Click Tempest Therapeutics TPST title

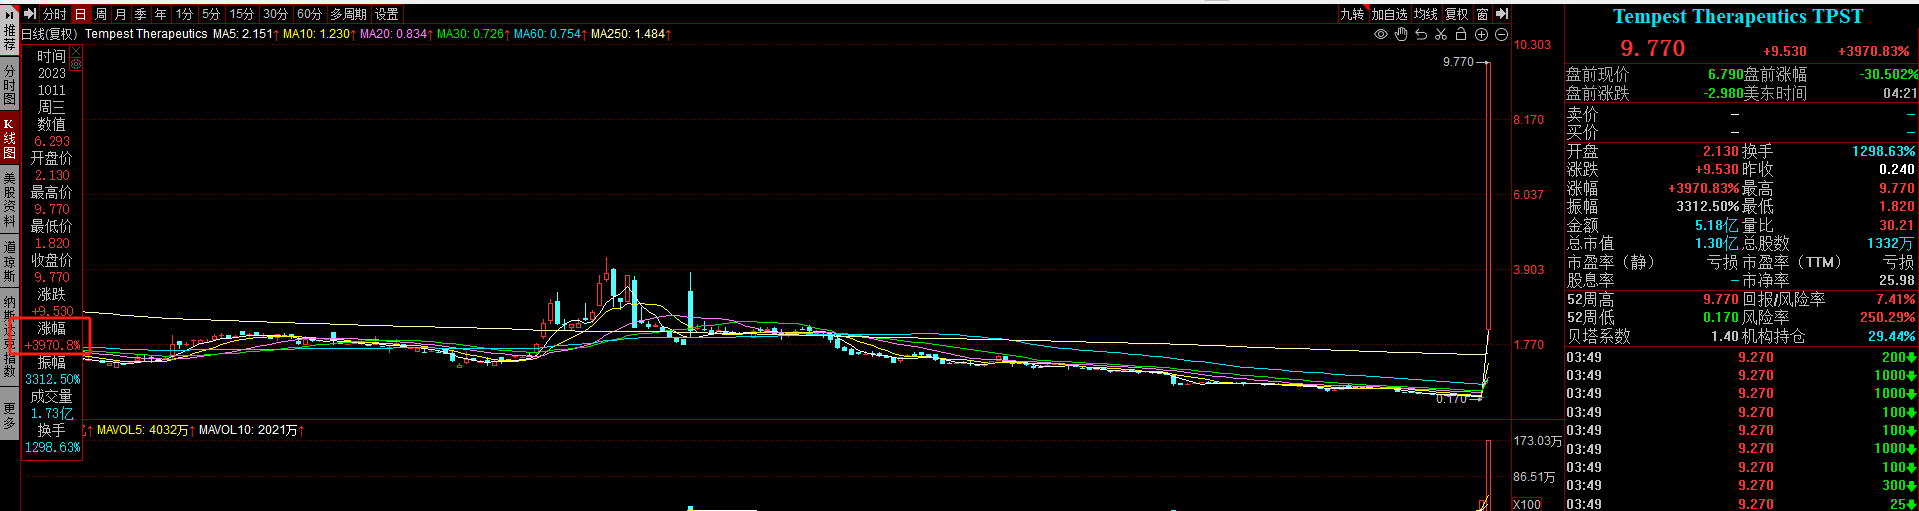point(1738,17)
